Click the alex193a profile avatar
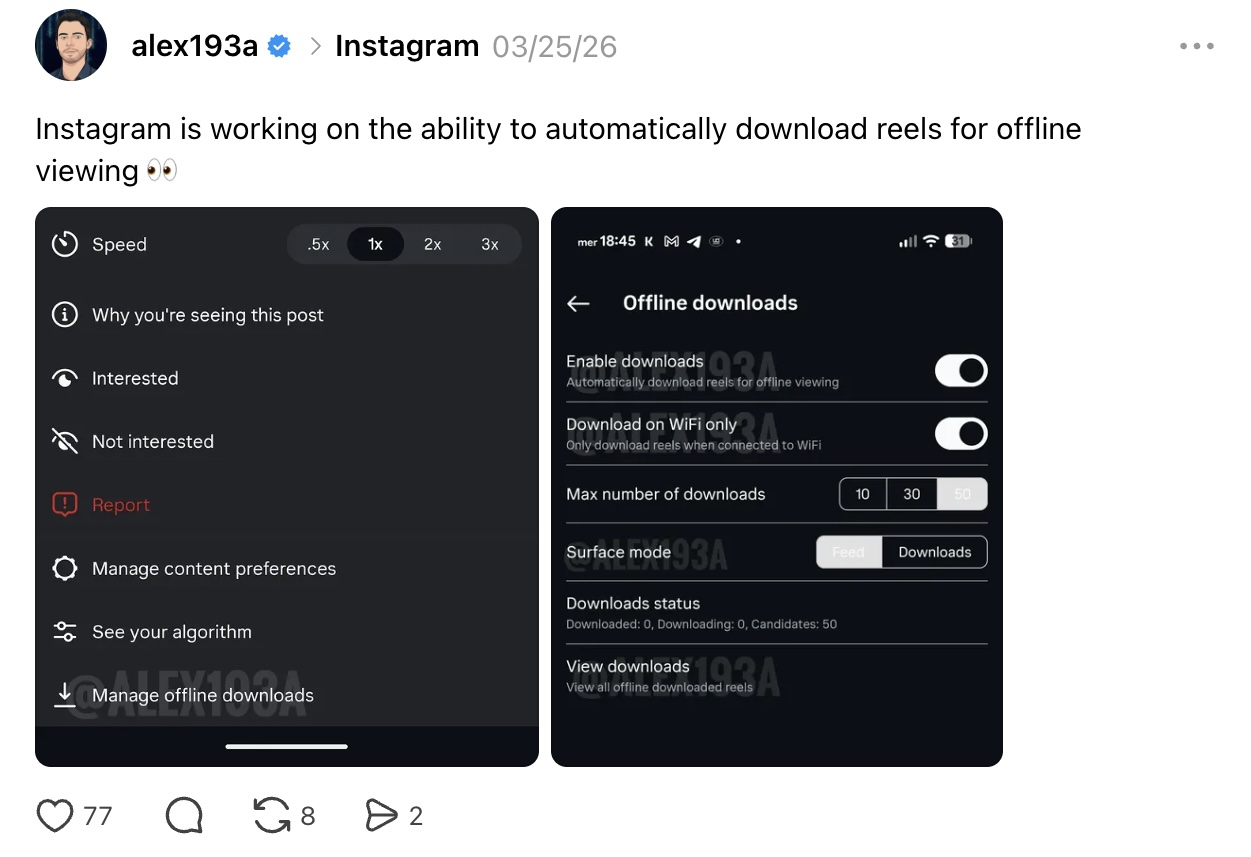This screenshot has height=857, width=1251. tap(71, 46)
